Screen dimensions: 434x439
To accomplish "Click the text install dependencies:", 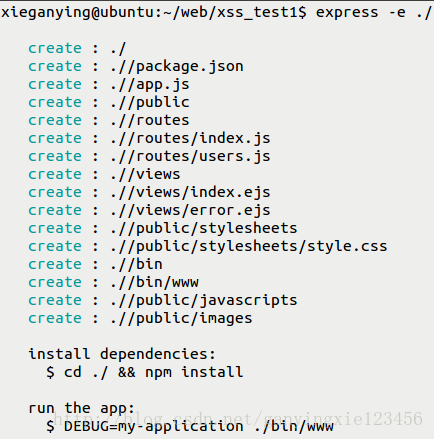I will click(x=122, y=354).
